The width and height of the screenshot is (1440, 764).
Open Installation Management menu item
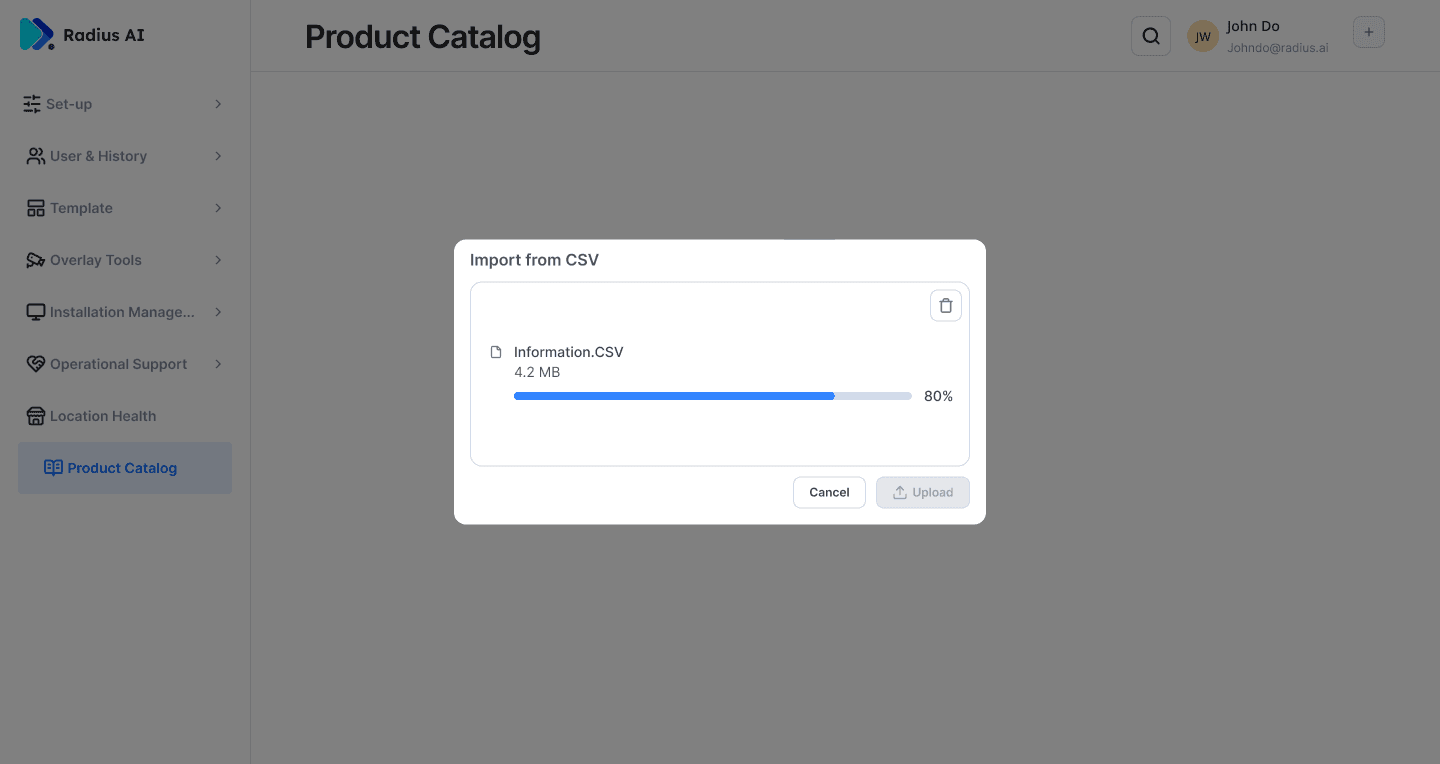click(x=122, y=312)
